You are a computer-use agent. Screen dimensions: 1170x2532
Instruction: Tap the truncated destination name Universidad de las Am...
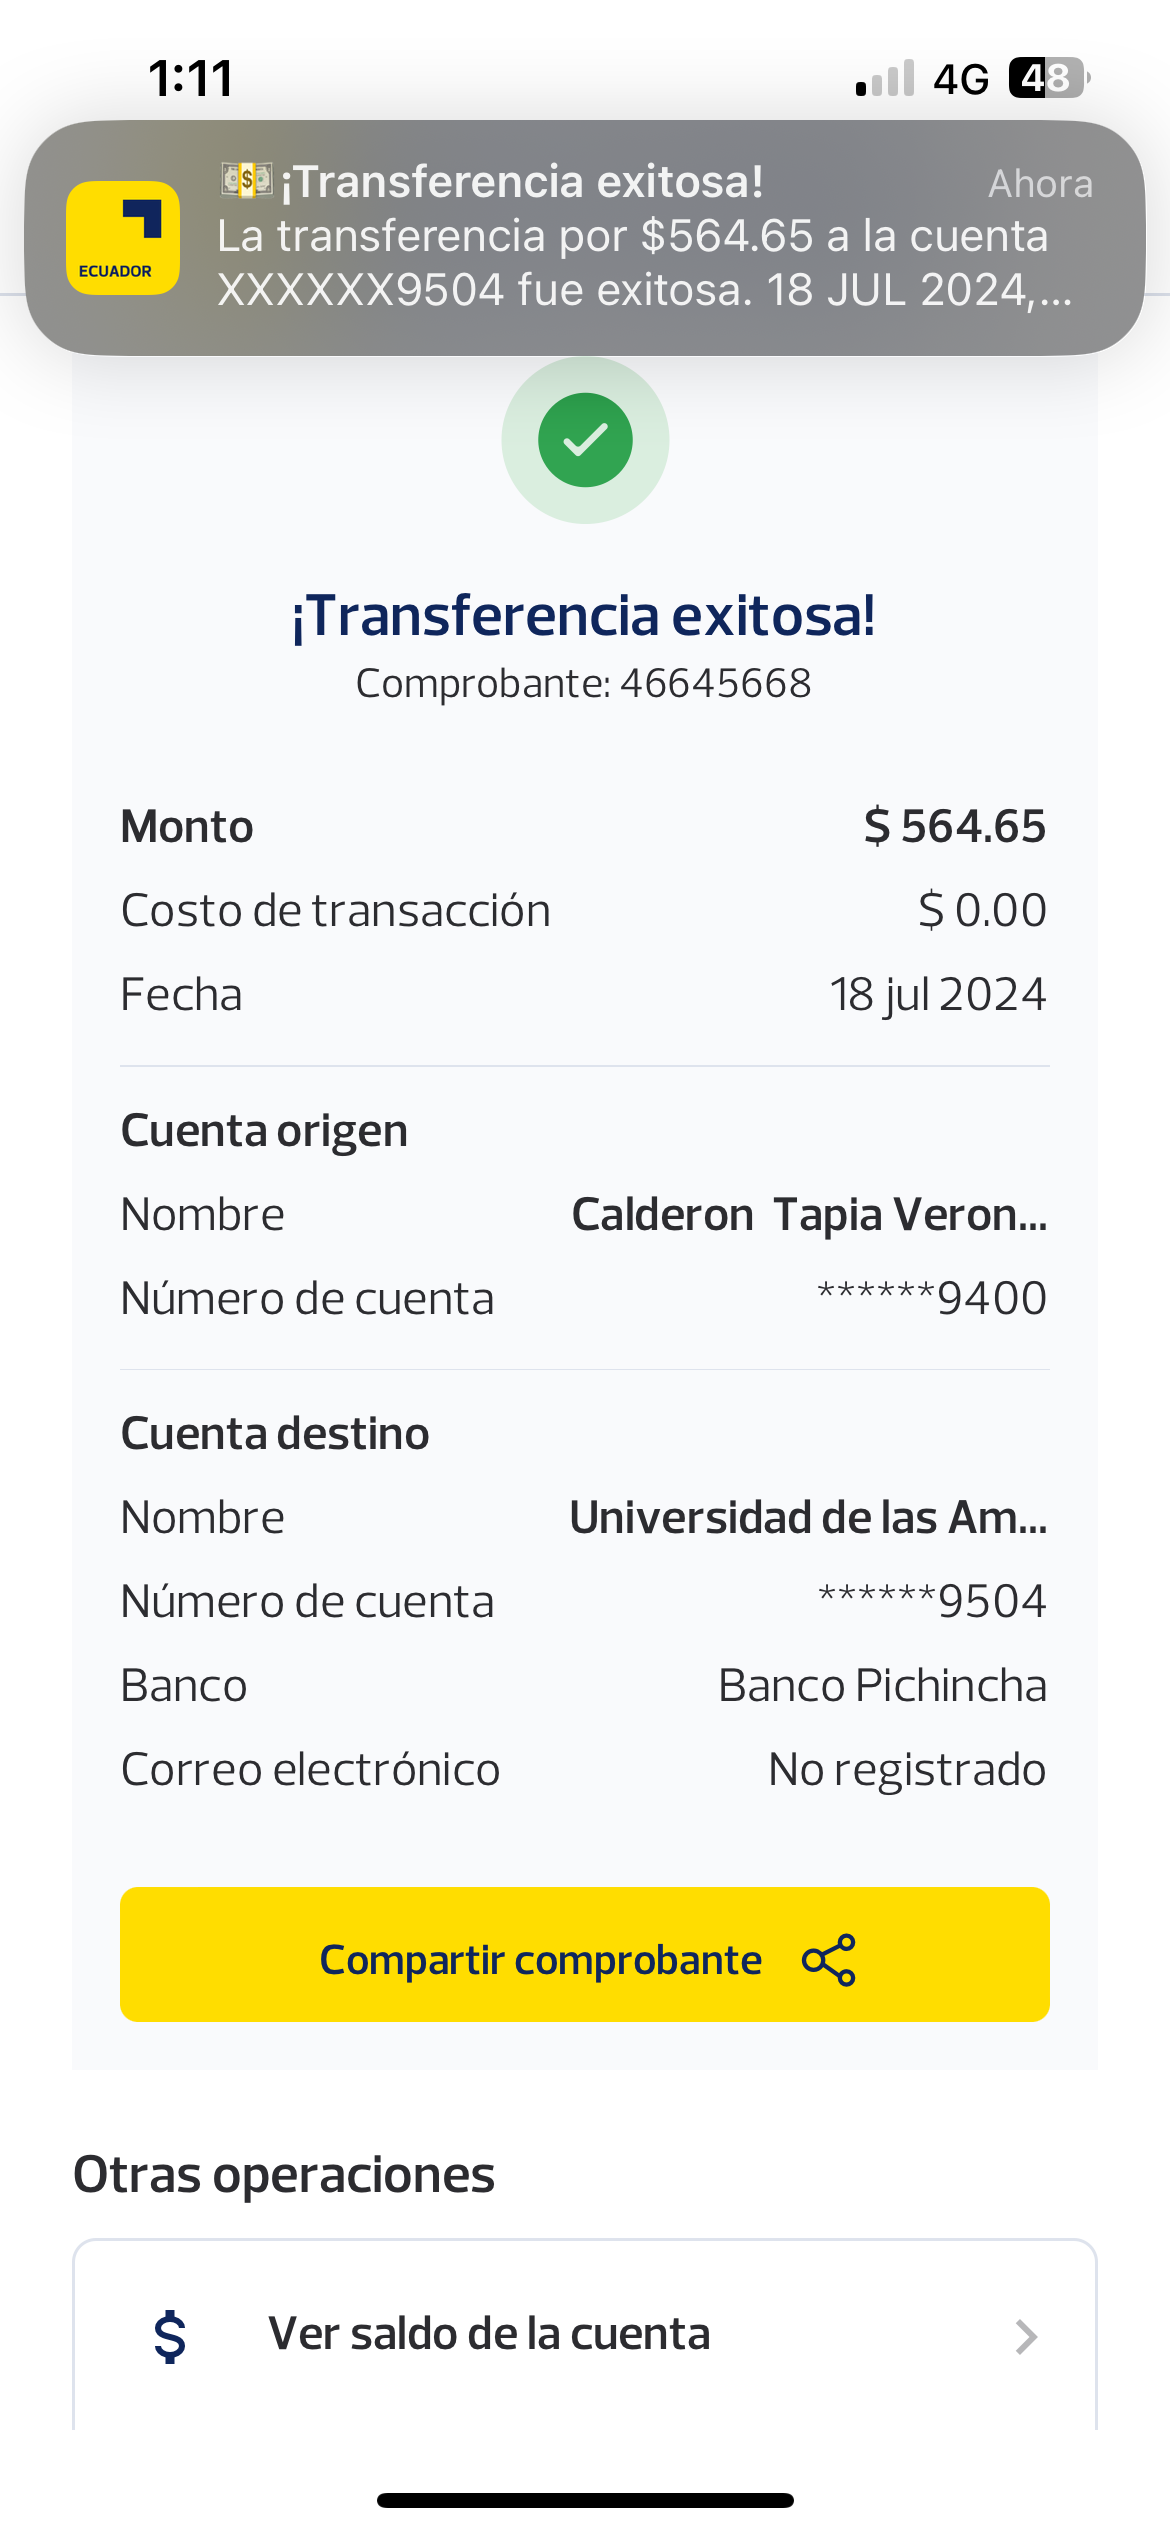808,1518
